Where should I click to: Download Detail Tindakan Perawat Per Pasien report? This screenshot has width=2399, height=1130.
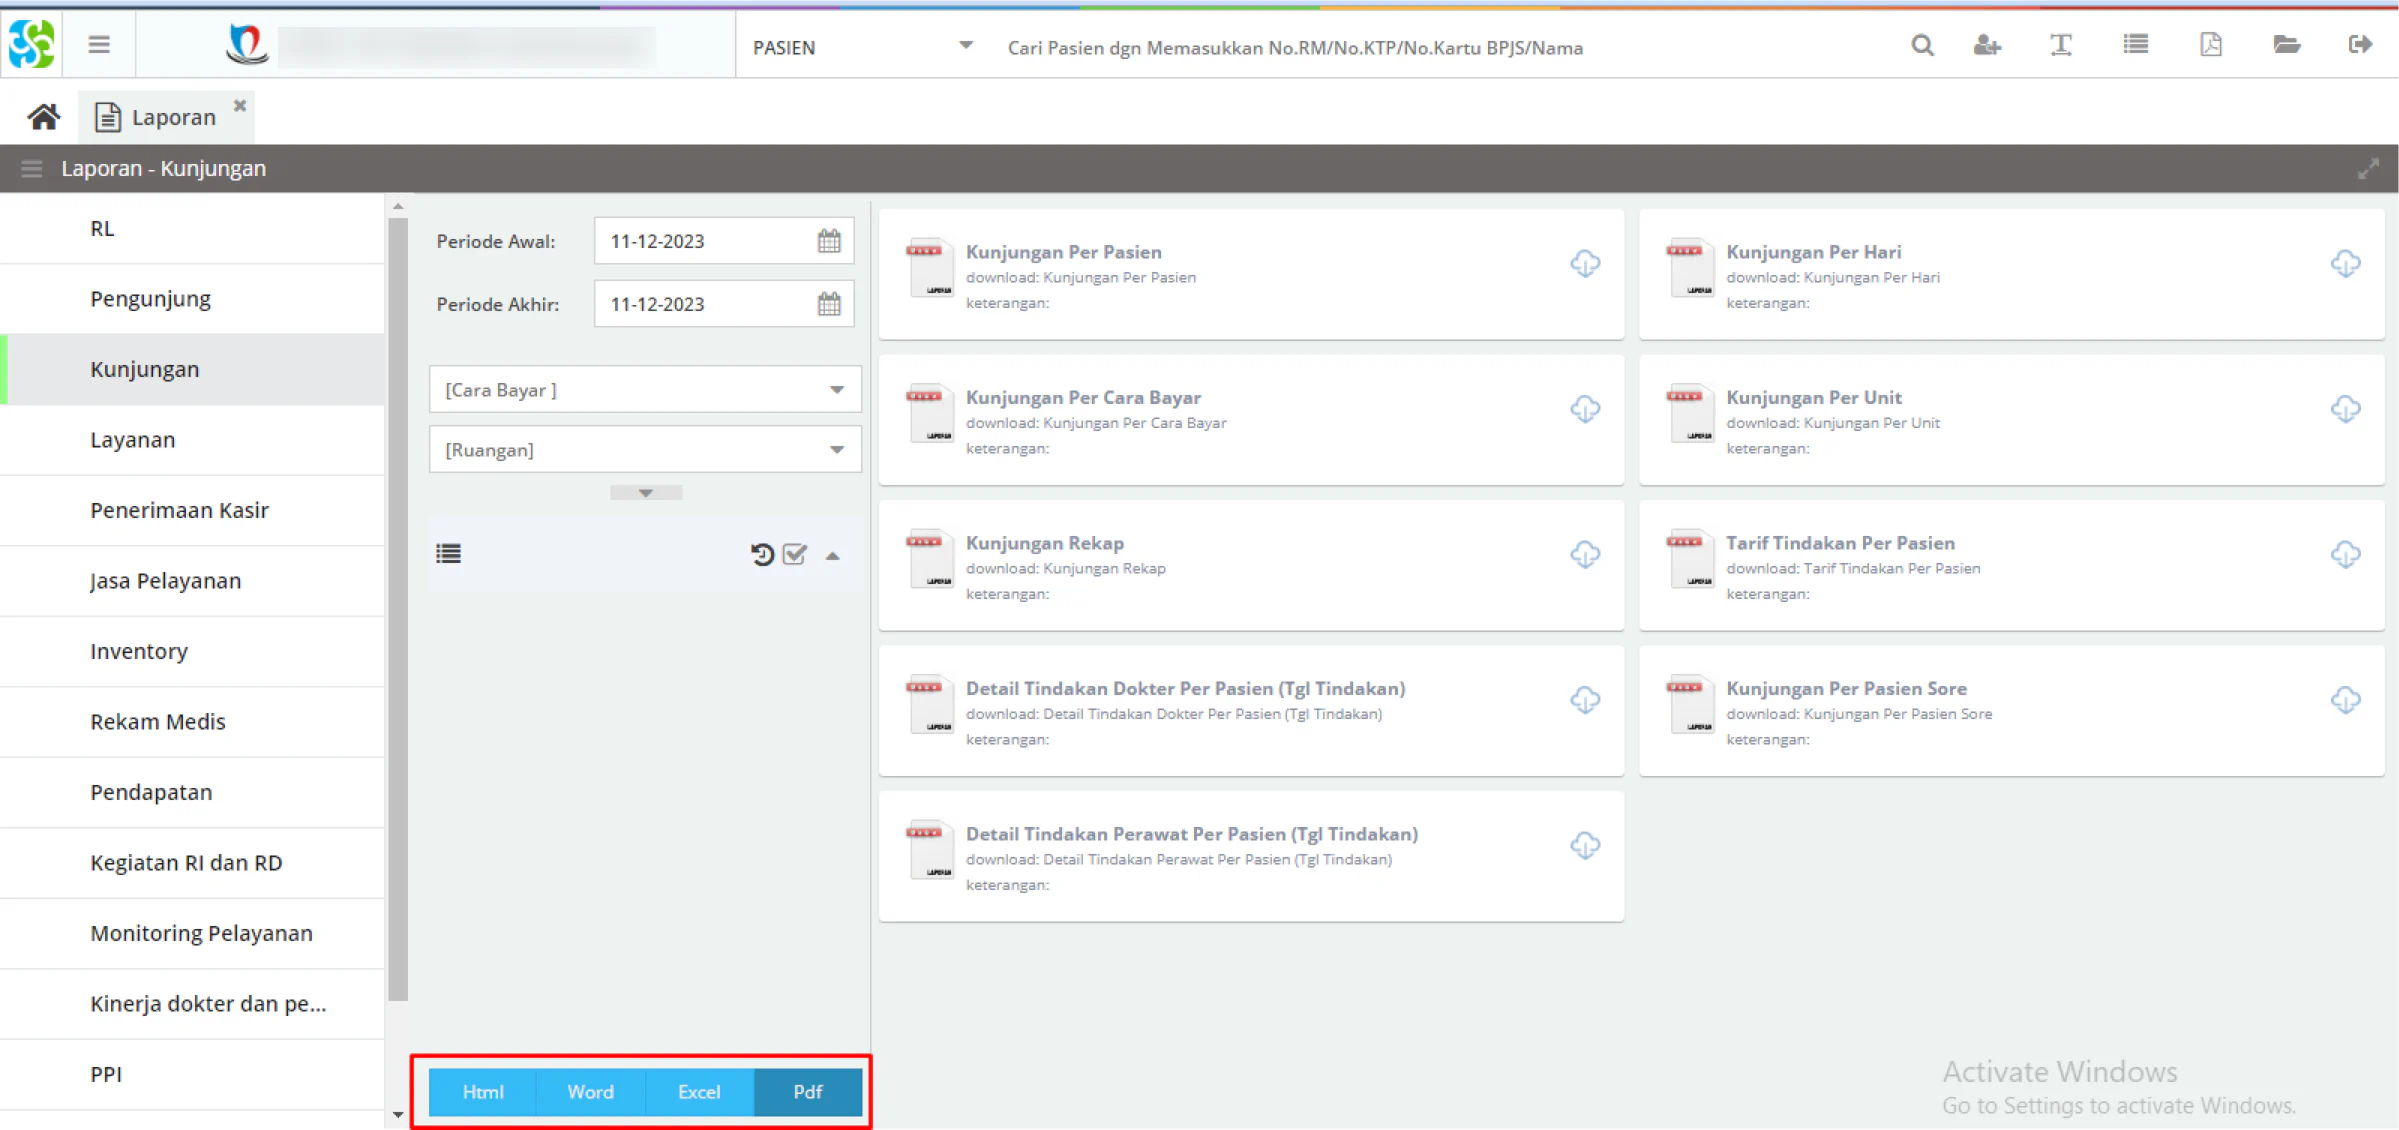(x=1585, y=845)
